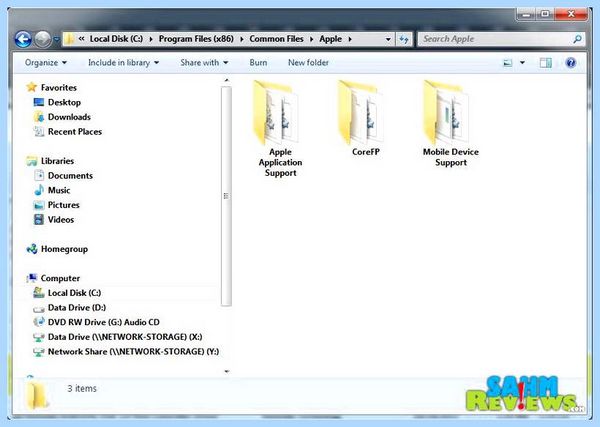Viewport: 600px width, 427px height.
Task: Select Data Drive NETWORK-STORAGE (X:)
Action: click(x=125, y=337)
